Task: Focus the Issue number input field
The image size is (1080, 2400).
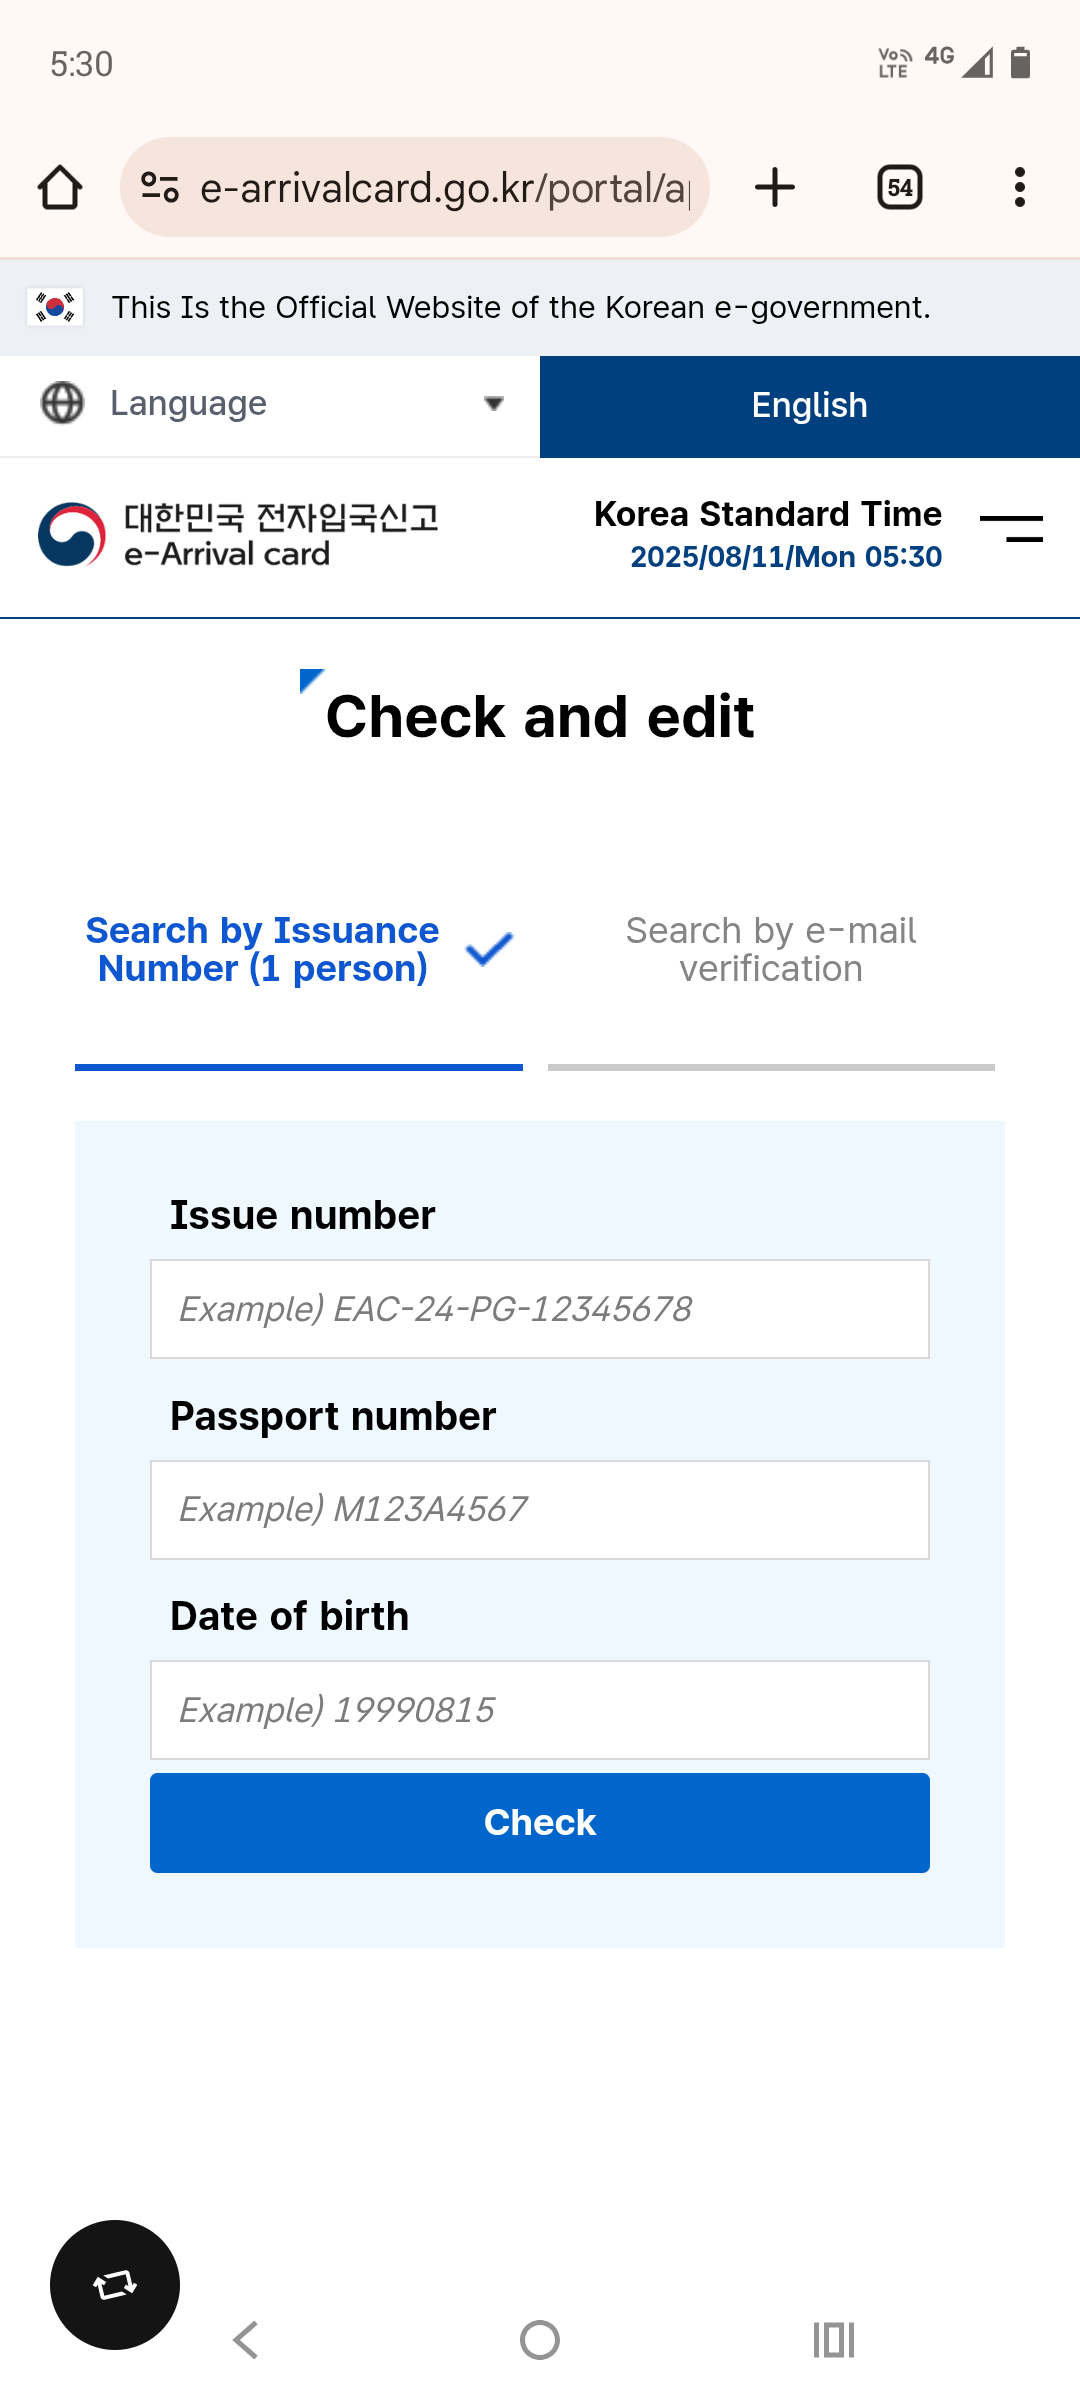Action: (540, 1309)
